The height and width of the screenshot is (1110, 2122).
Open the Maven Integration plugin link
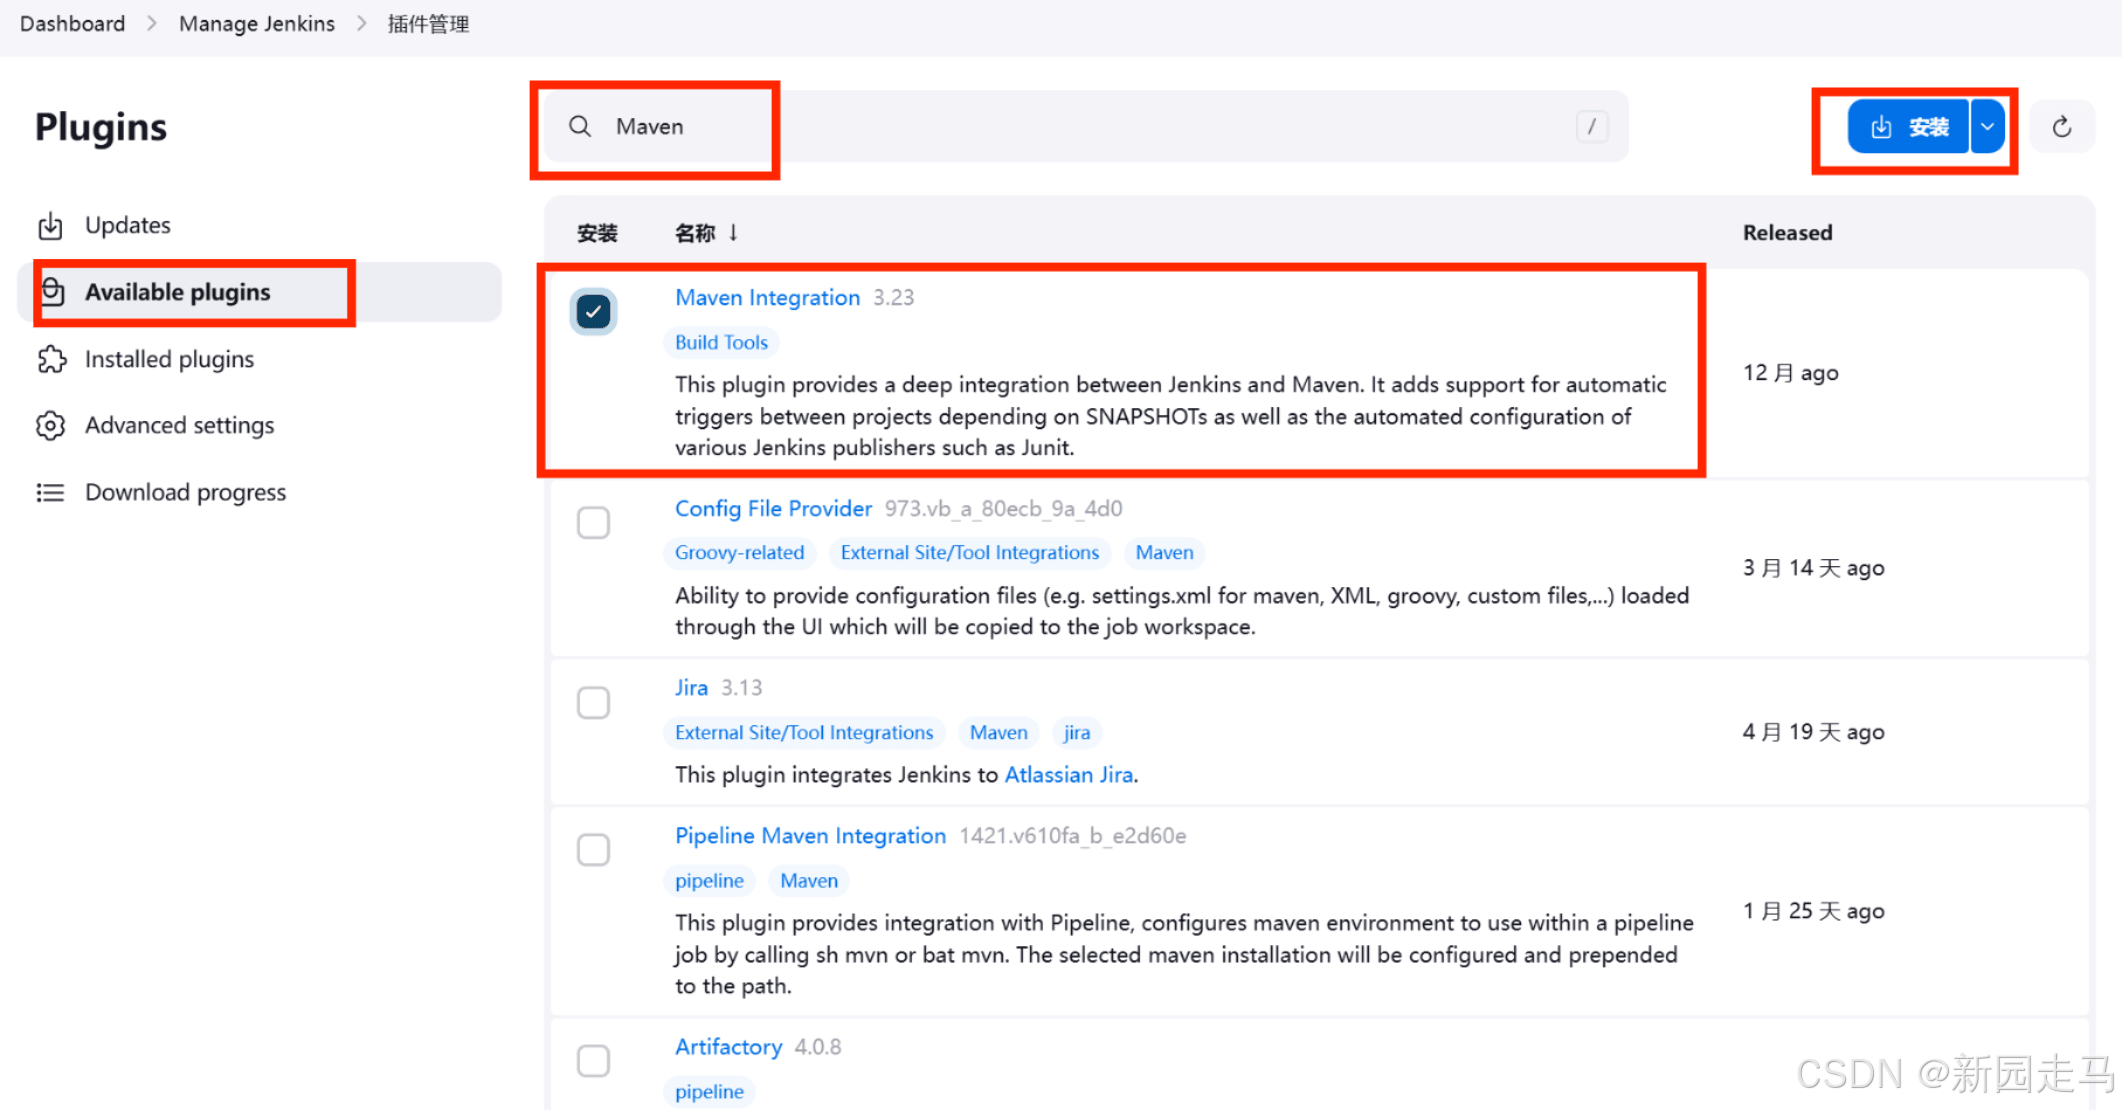click(767, 298)
